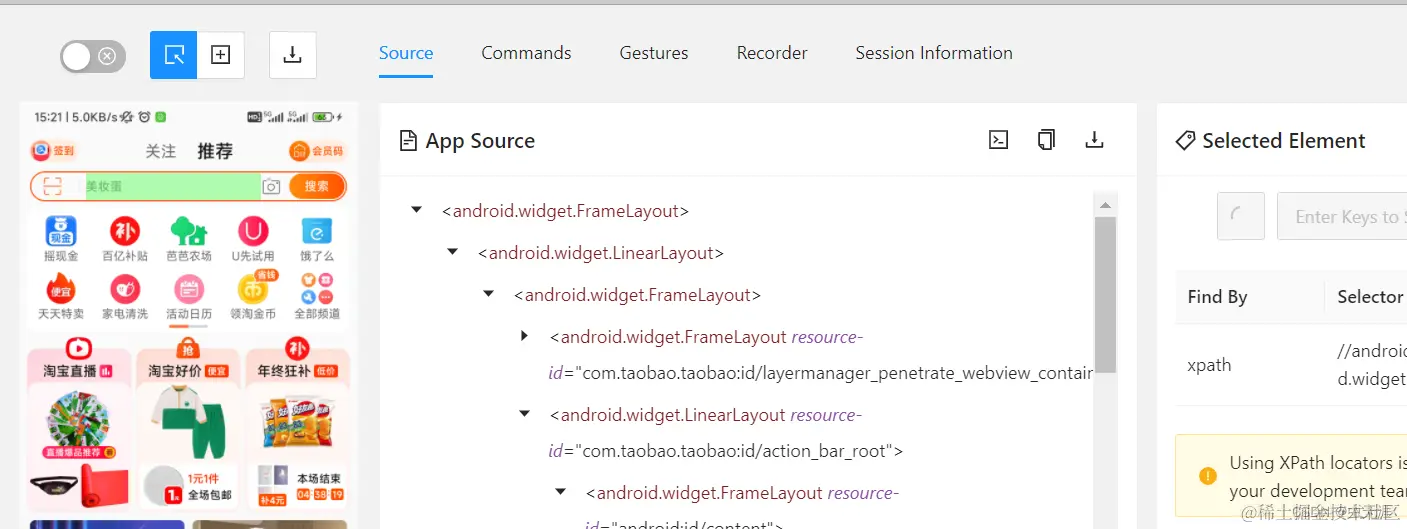Select the layermanager_penetrate_webview FrameLayout row
This screenshot has width=1407, height=529.
(x=820, y=355)
